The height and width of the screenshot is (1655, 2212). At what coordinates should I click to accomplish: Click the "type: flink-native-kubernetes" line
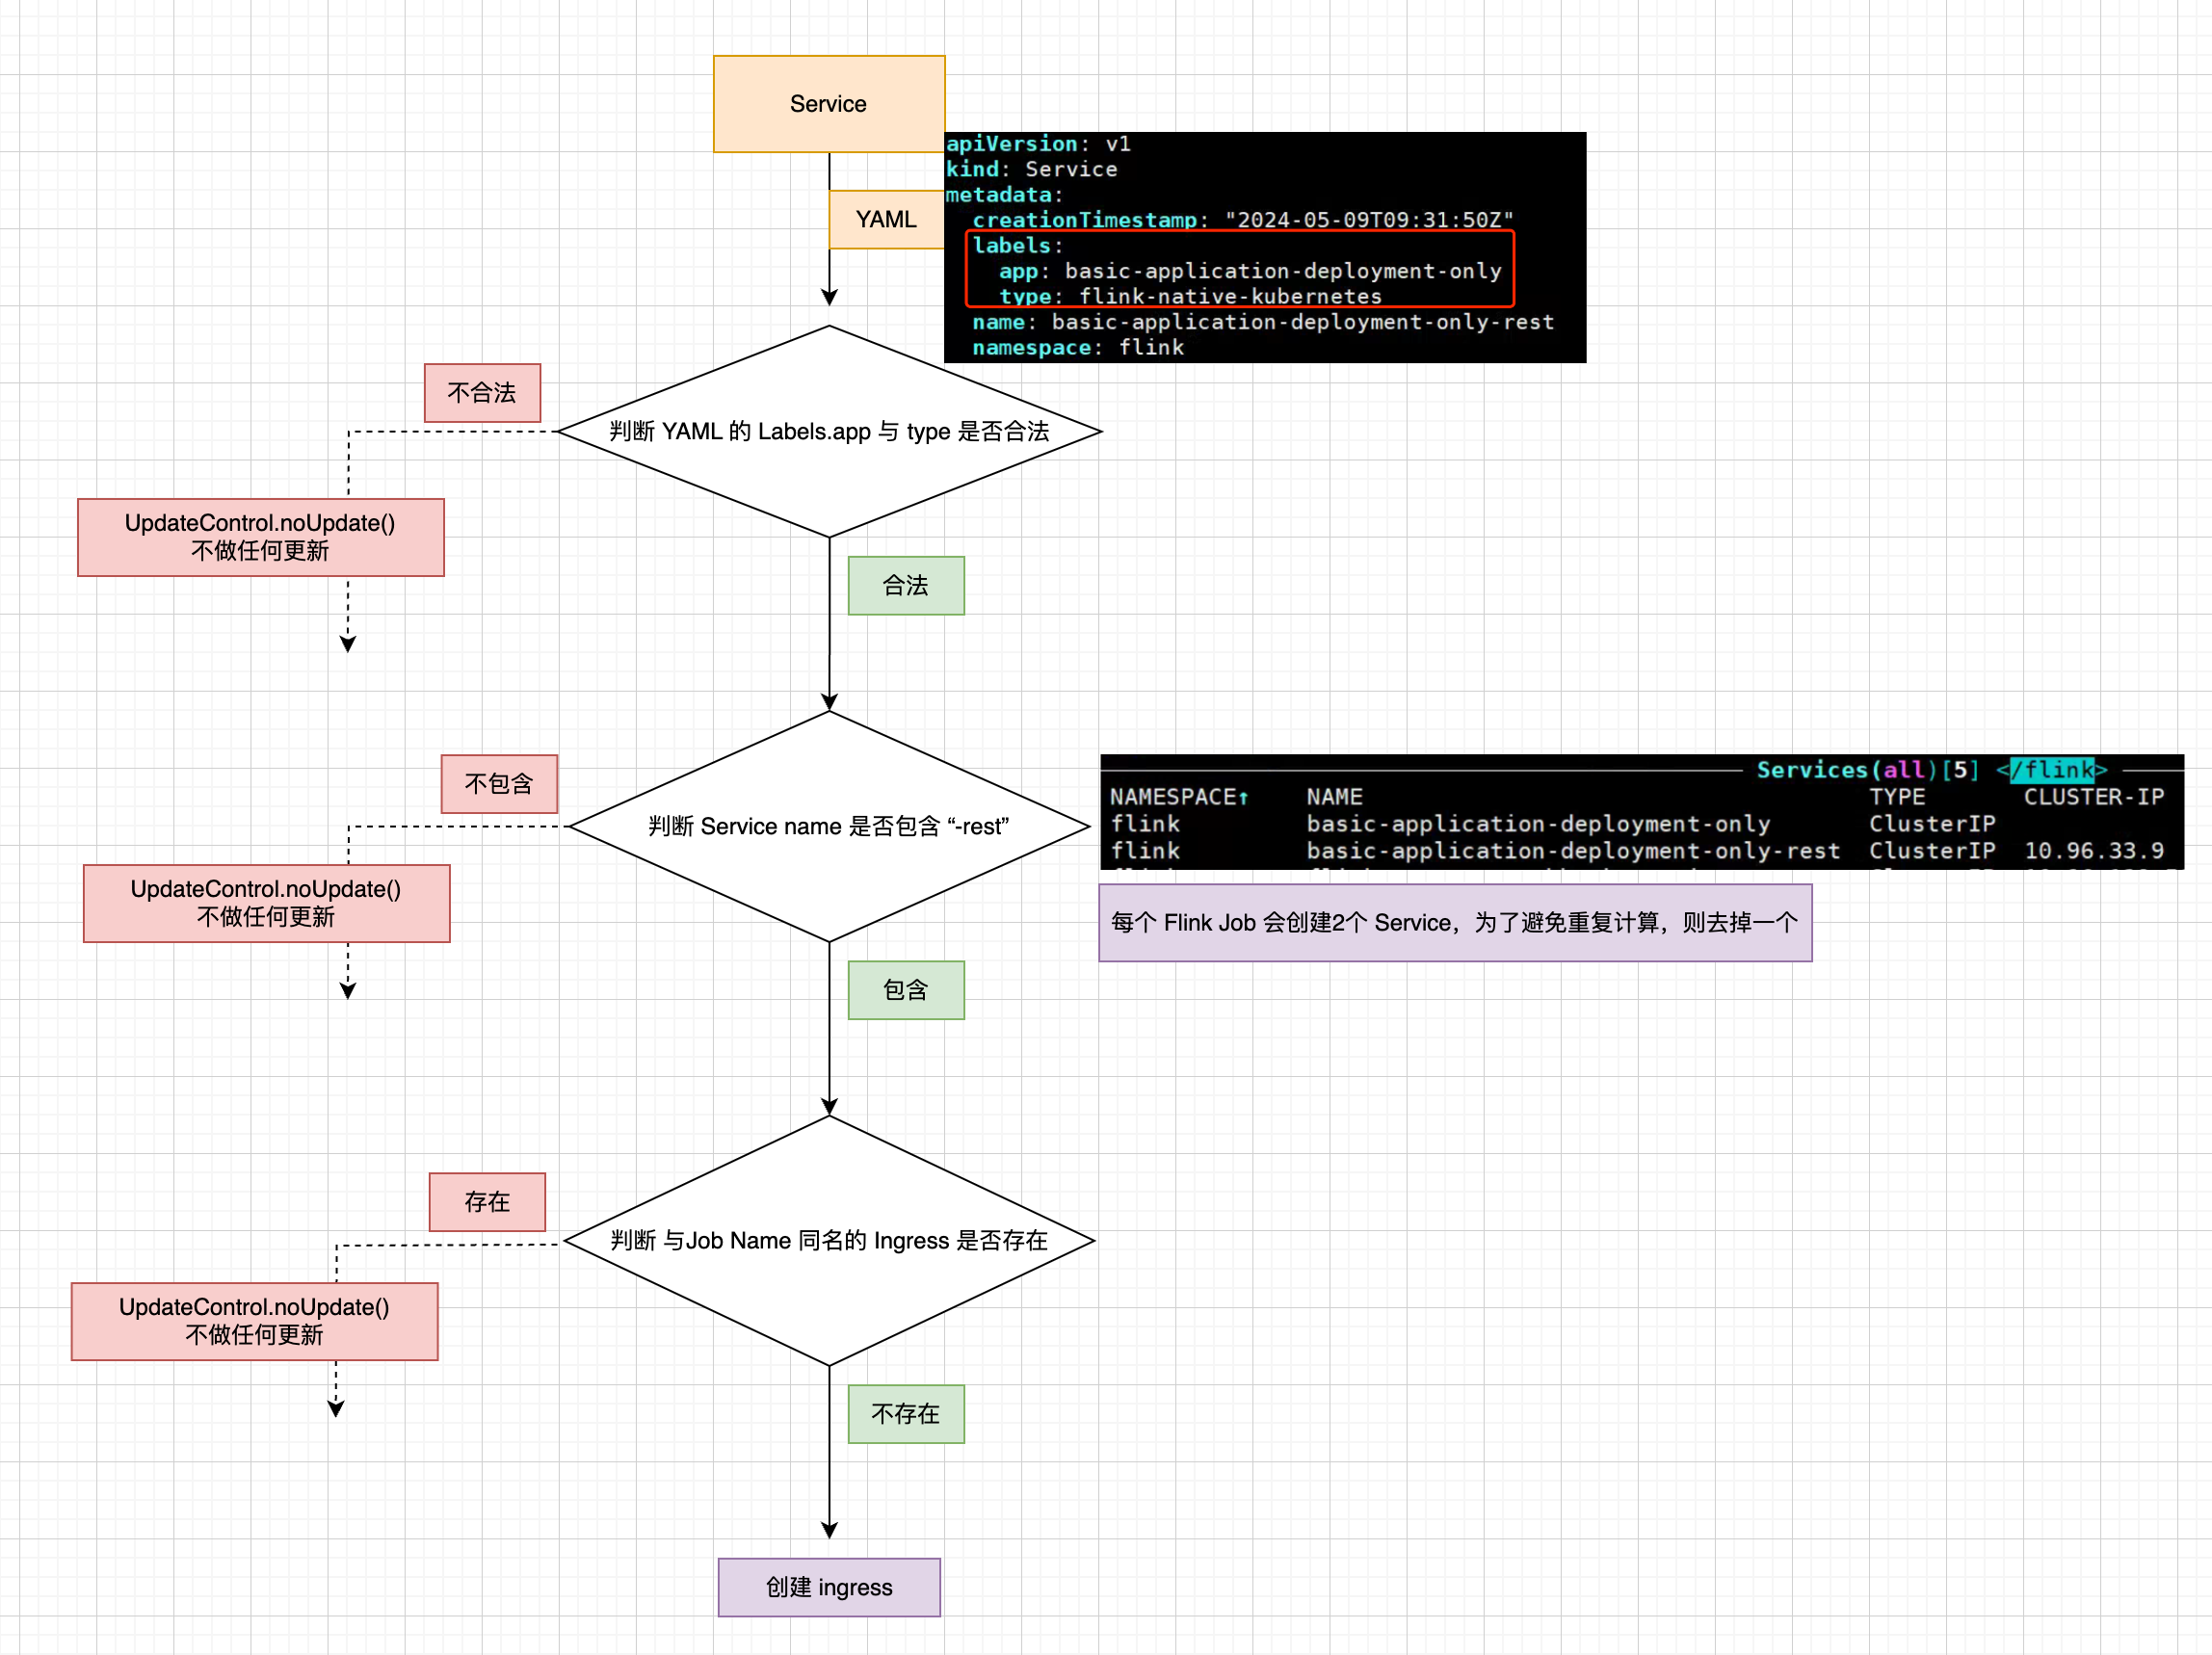(x=1190, y=296)
